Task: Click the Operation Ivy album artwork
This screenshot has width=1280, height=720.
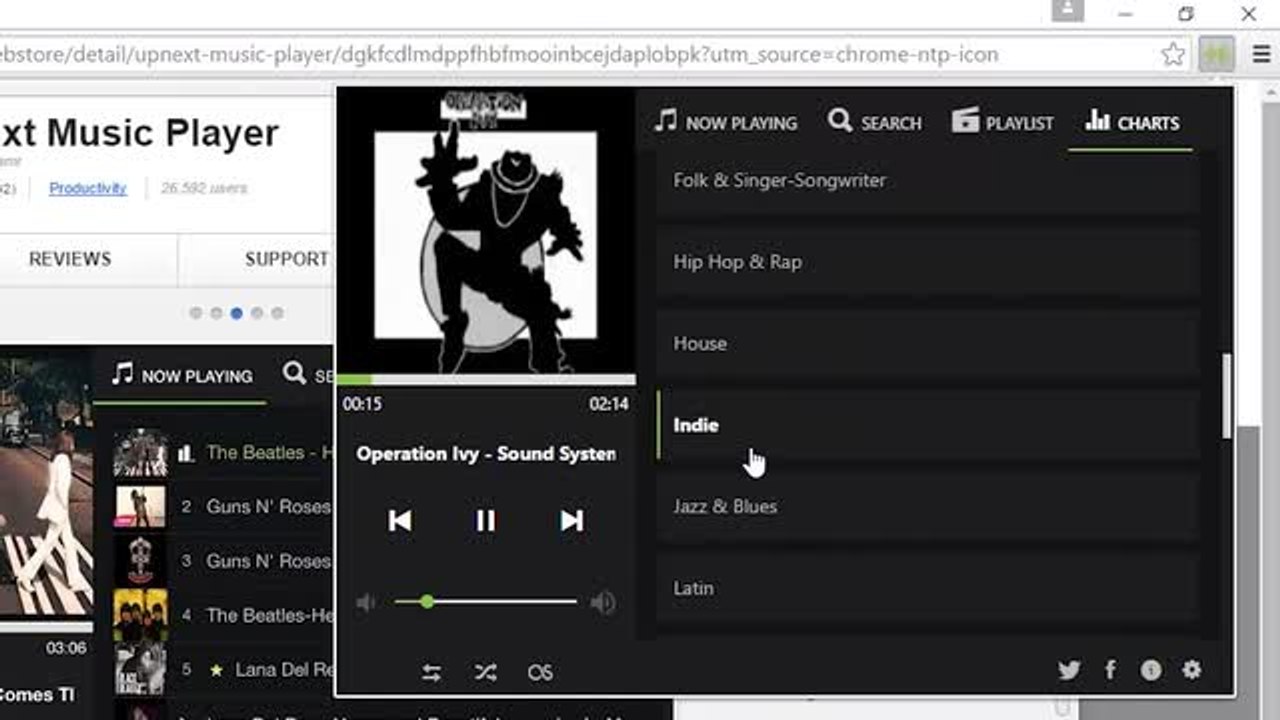Action: pyautogui.click(x=485, y=231)
